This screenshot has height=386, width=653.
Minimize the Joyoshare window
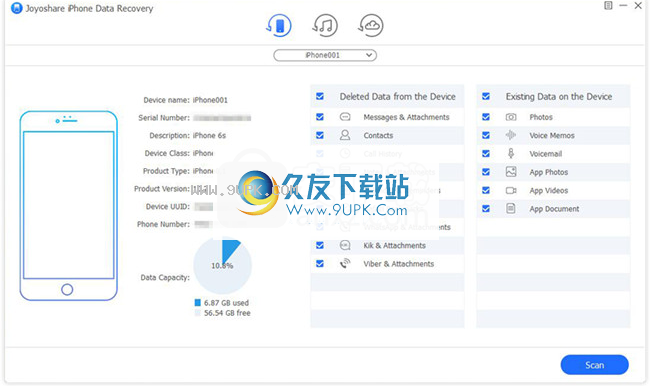[623, 5]
